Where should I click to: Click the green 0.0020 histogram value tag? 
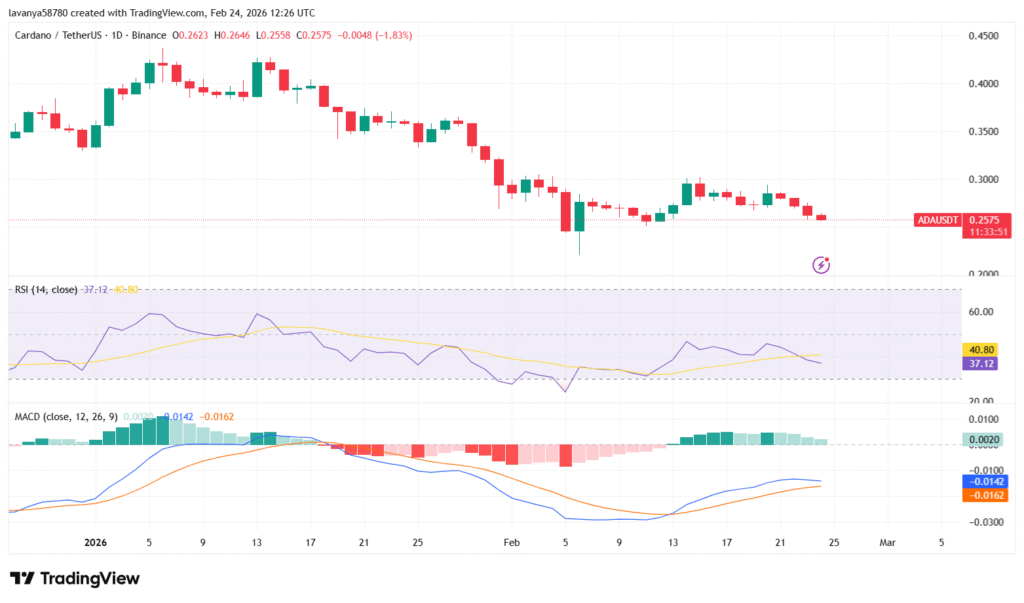coord(981,439)
